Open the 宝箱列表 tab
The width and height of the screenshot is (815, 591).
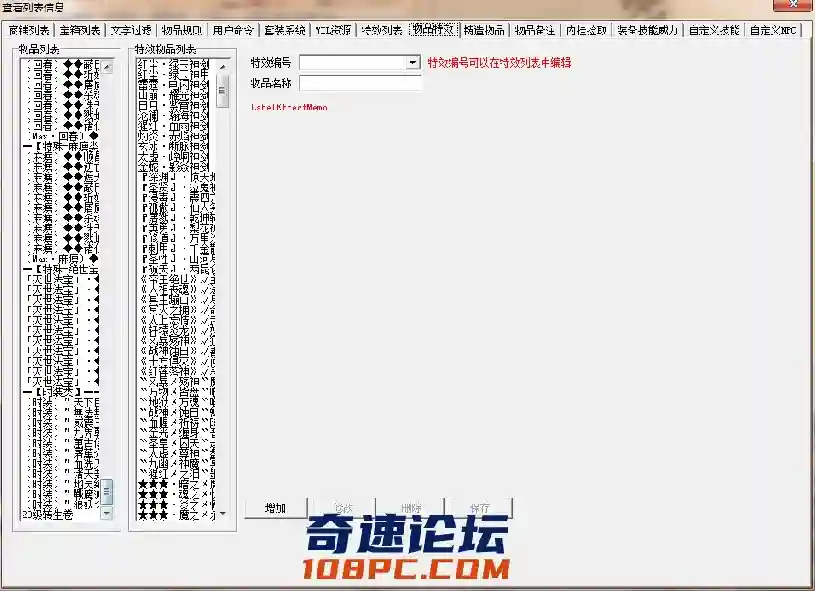[80, 30]
